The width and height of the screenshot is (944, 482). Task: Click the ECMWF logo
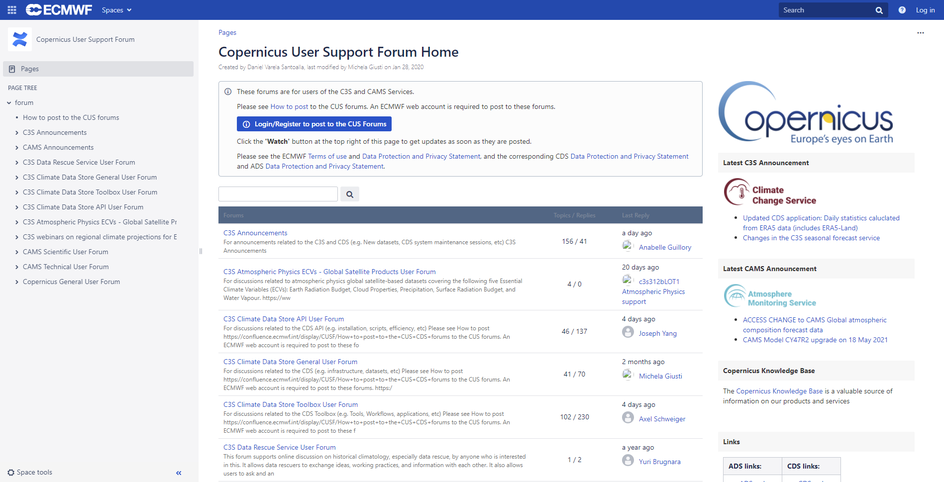coord(60,10)
